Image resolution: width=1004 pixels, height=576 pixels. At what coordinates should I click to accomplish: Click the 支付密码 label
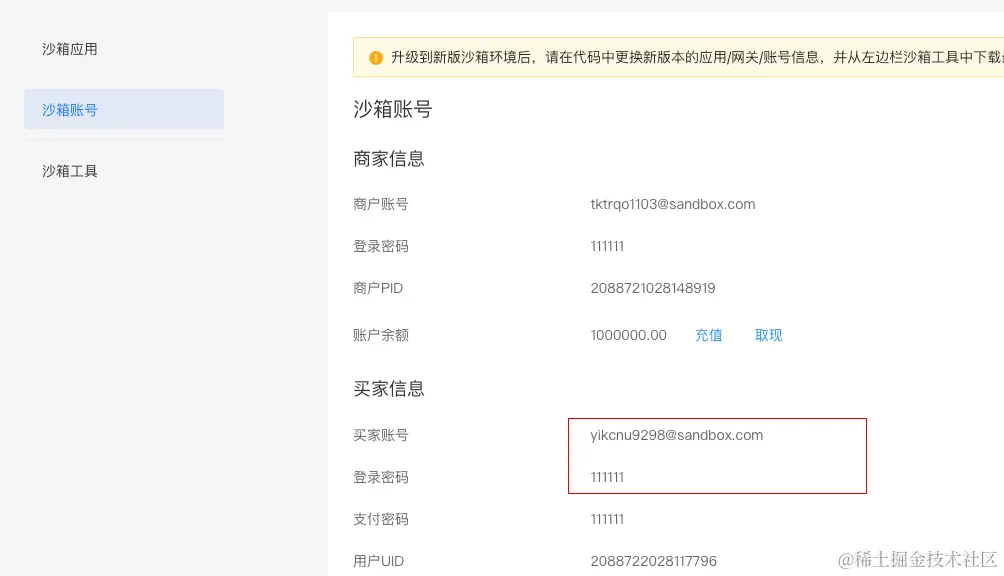(381, 519)
